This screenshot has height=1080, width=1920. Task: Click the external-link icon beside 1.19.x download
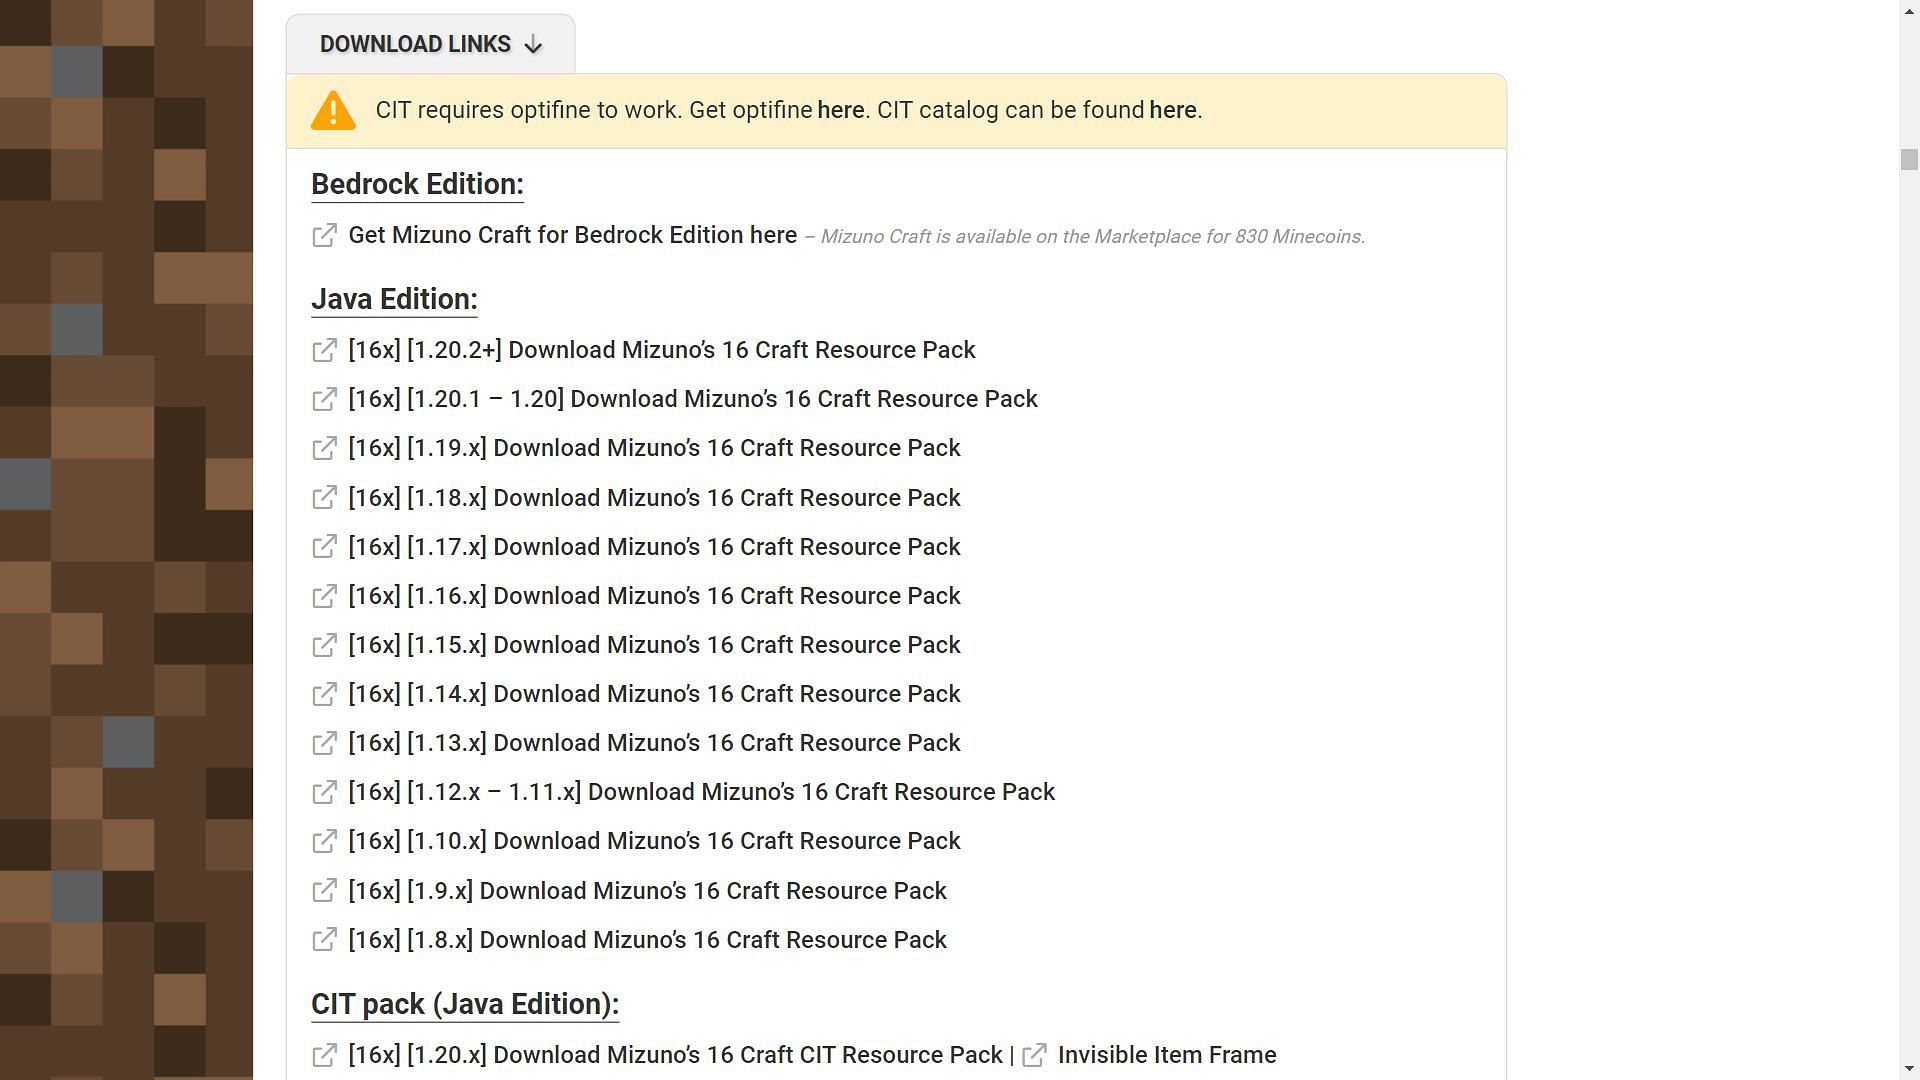(x=324, y=448)
